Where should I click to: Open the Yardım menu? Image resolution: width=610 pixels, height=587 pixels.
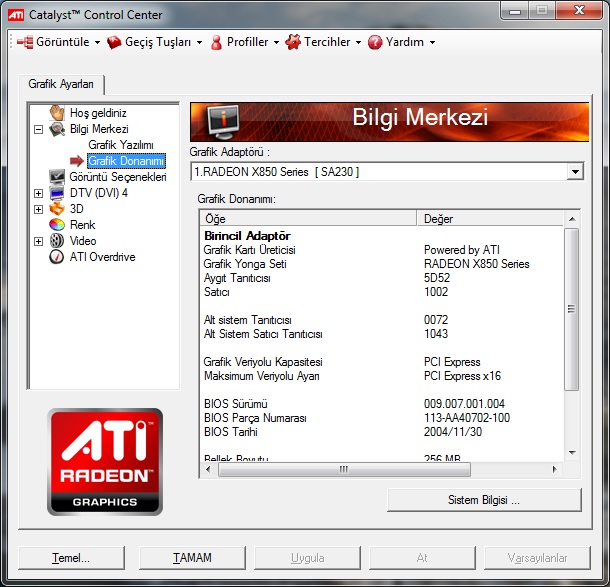tap(402, 42)
